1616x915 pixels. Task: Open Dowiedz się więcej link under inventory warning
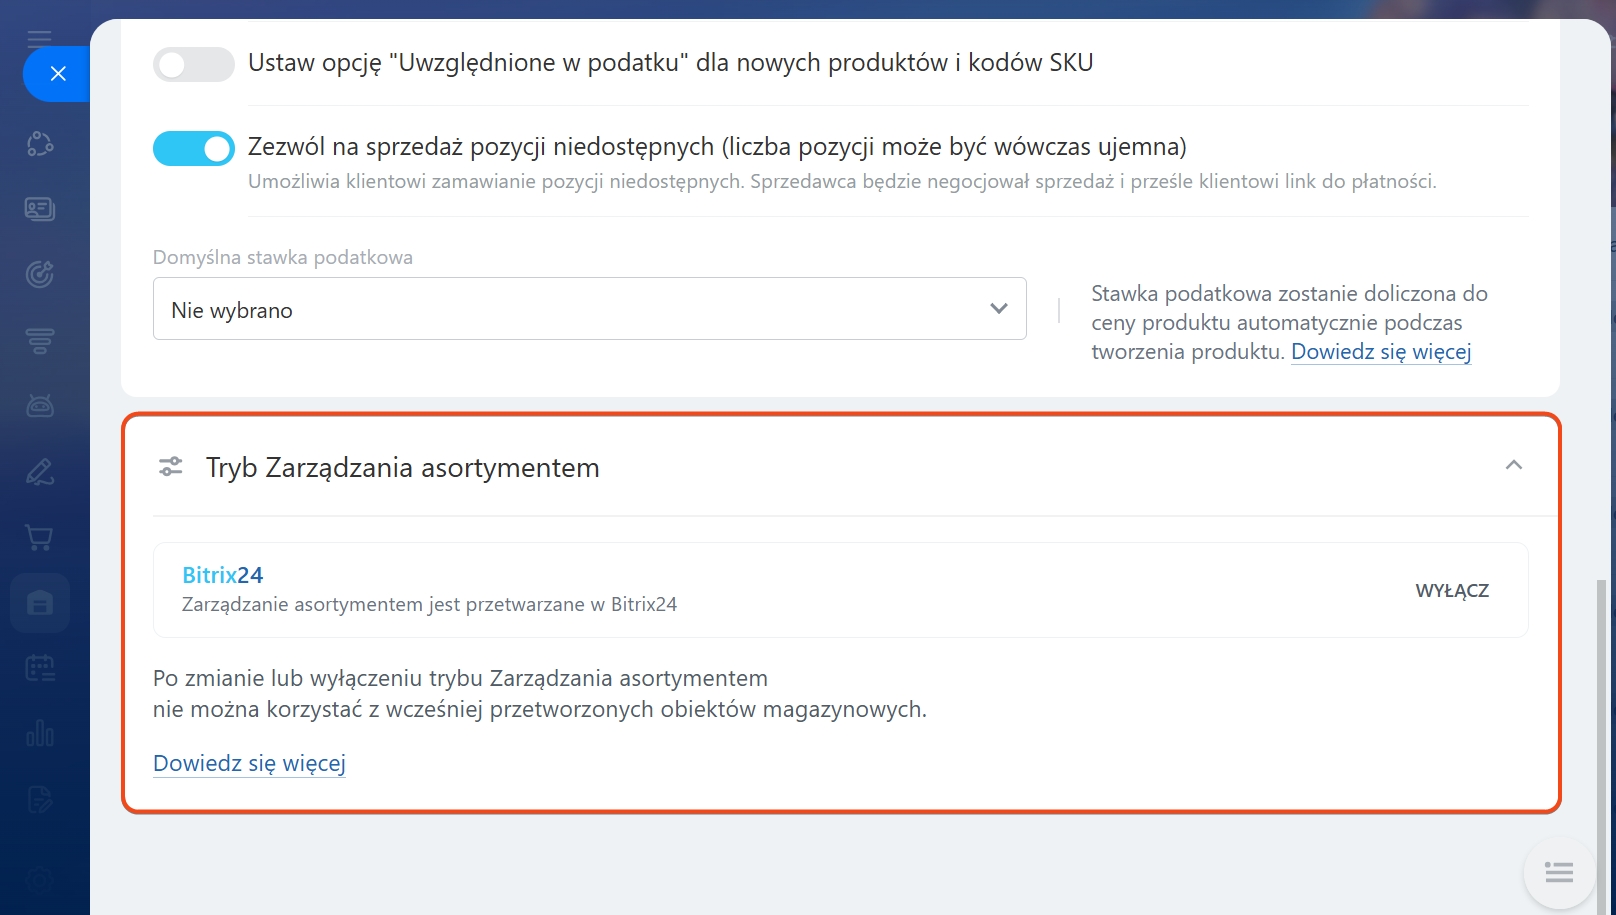pos(249,763)
